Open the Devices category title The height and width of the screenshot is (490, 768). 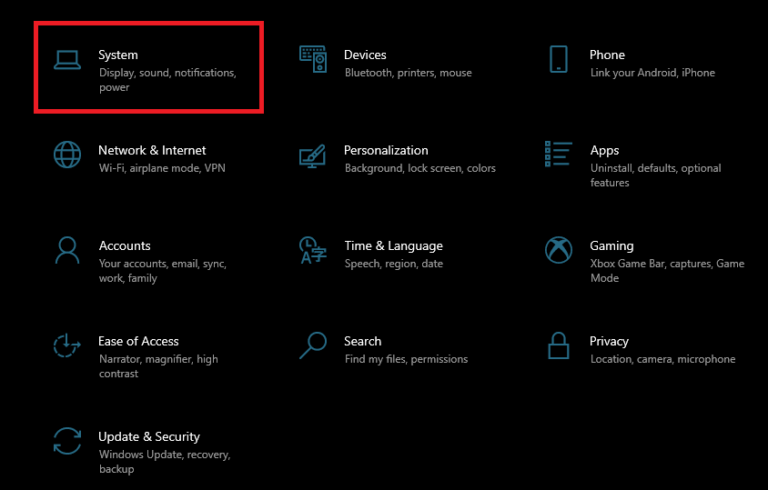365,55
